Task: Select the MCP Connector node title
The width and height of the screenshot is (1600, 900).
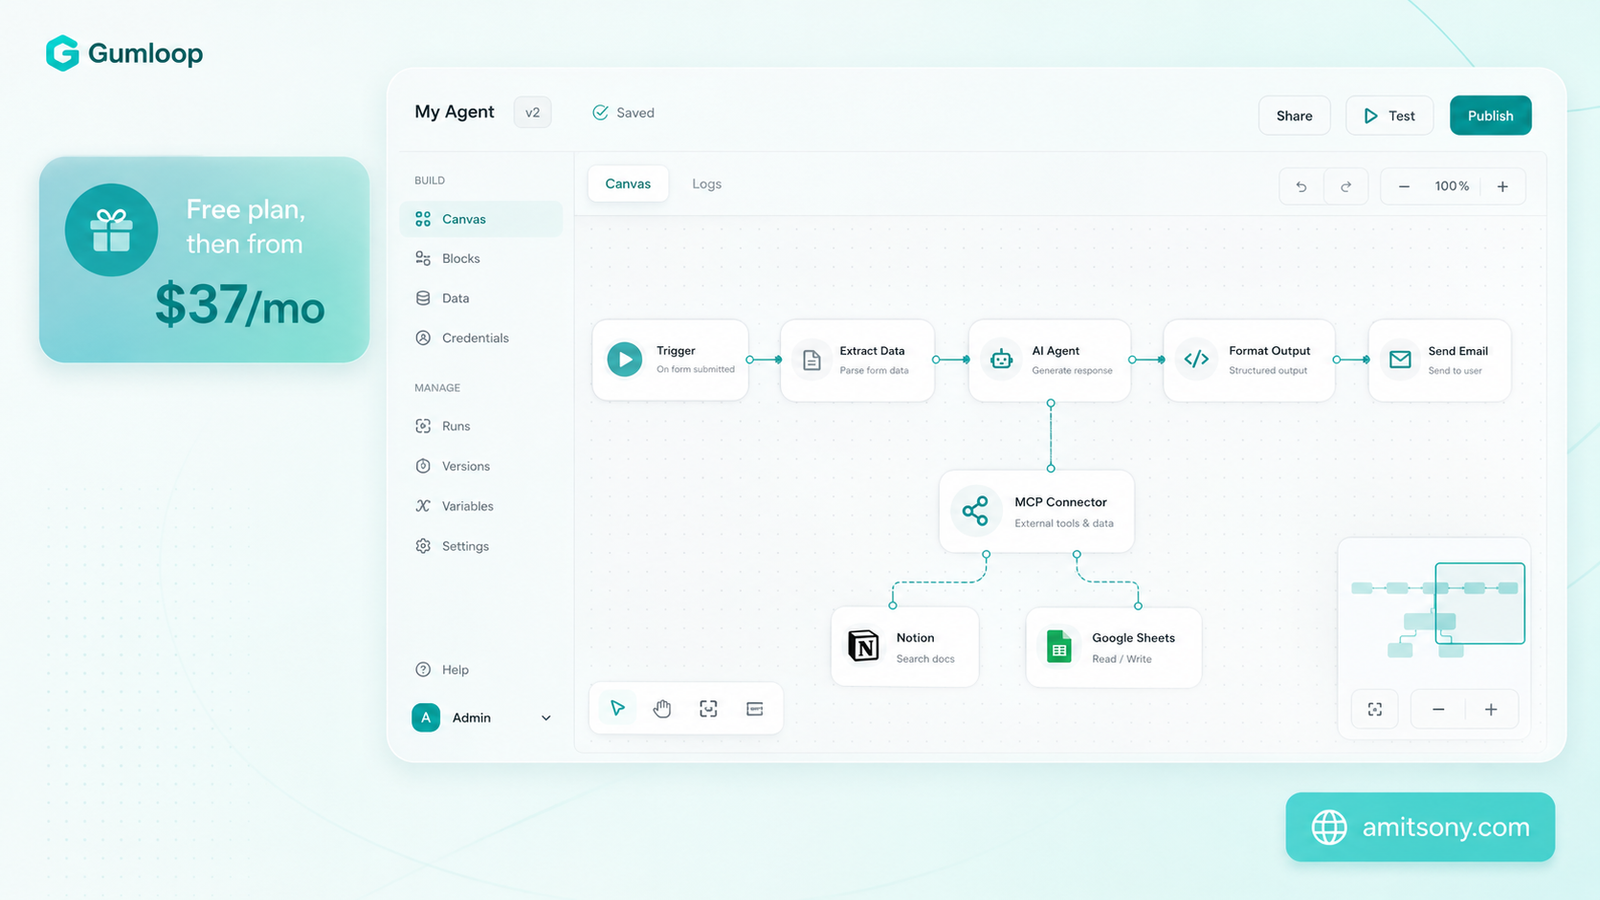Action: [x=1061, y=502]
